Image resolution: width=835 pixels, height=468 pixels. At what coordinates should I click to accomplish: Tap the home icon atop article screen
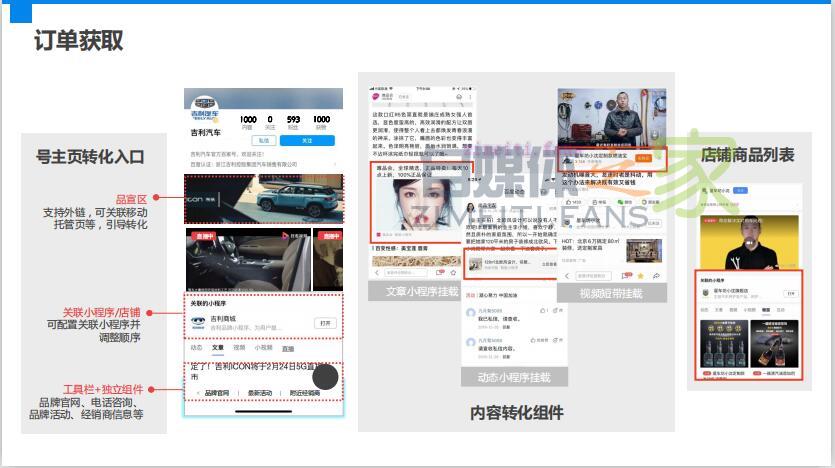(x=459, y=97)
